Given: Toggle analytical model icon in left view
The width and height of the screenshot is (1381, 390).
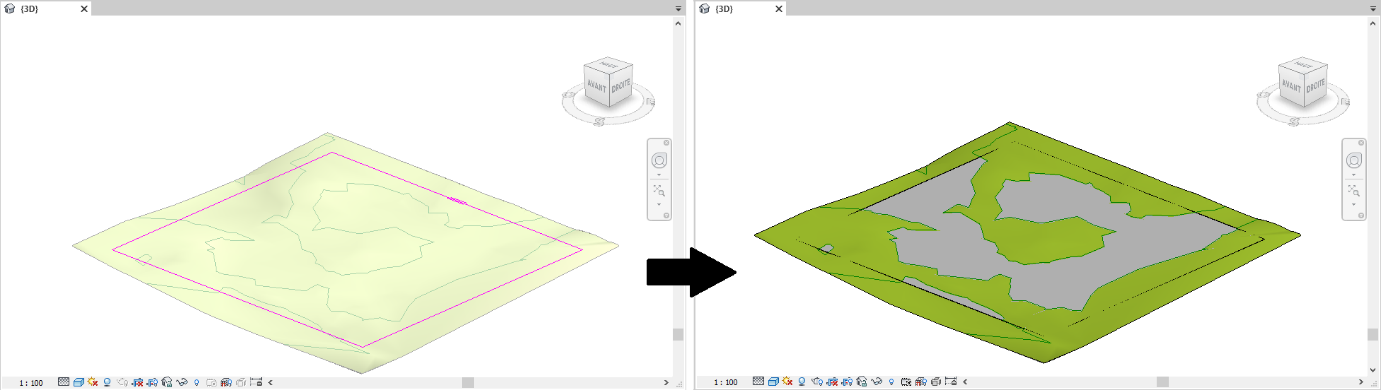Looking at the screenshot, I should point(226,382).
